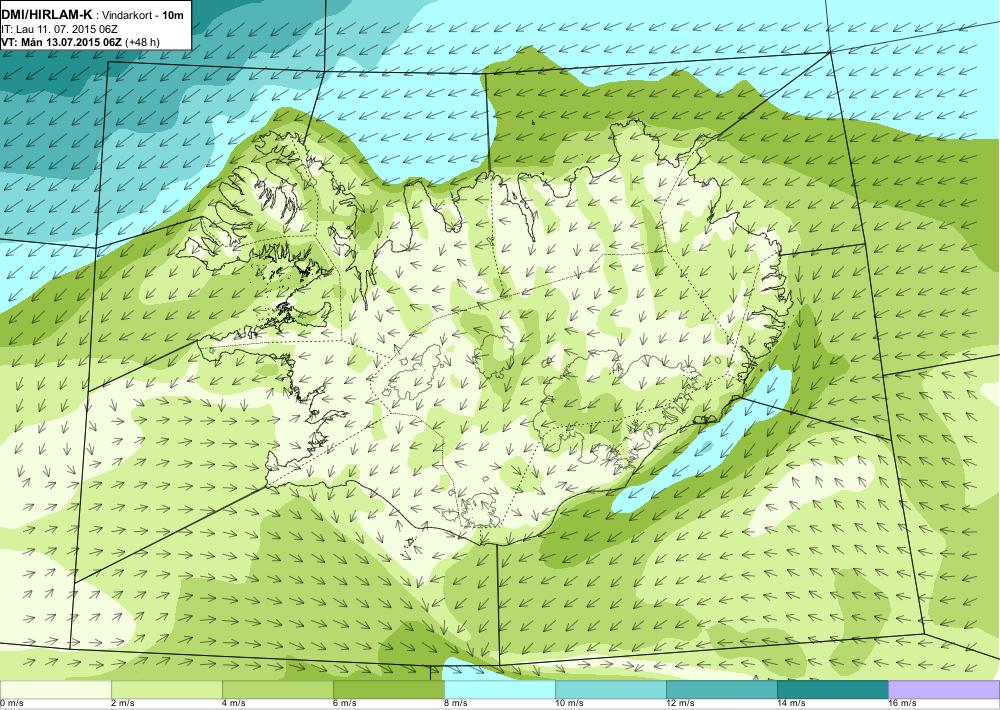
Task: Click the 'VT: Mán 13.07.2015 06Z' line
Action: 62,42
